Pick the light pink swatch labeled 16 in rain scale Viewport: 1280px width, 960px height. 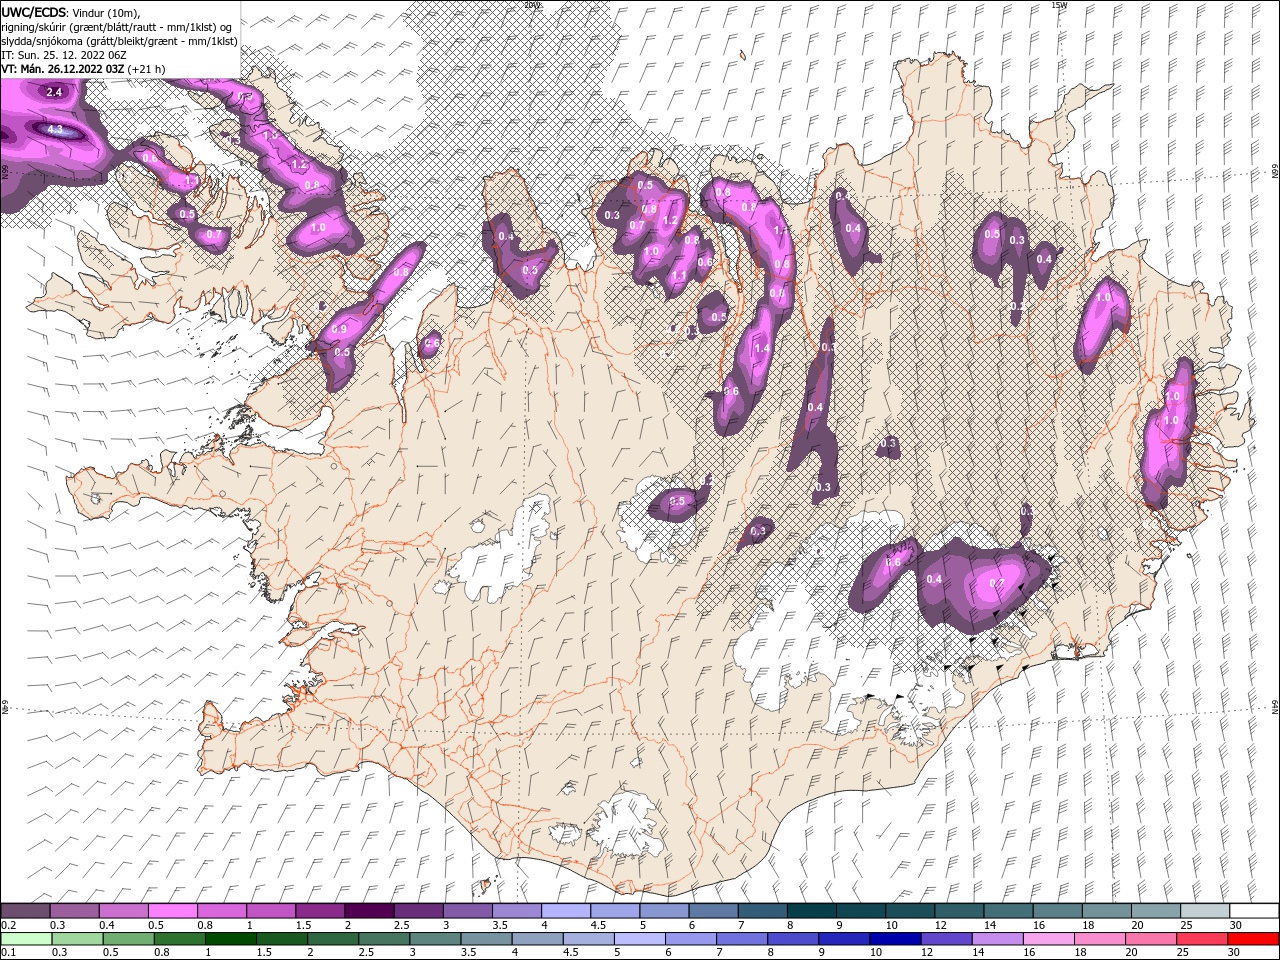1049,939
